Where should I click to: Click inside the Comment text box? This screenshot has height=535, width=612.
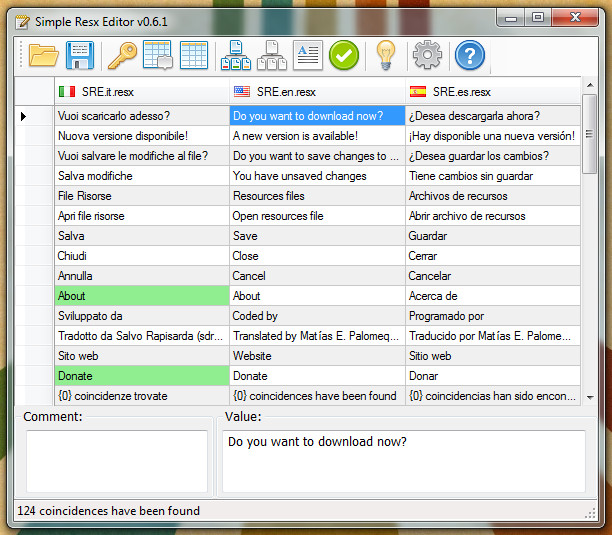117,461
